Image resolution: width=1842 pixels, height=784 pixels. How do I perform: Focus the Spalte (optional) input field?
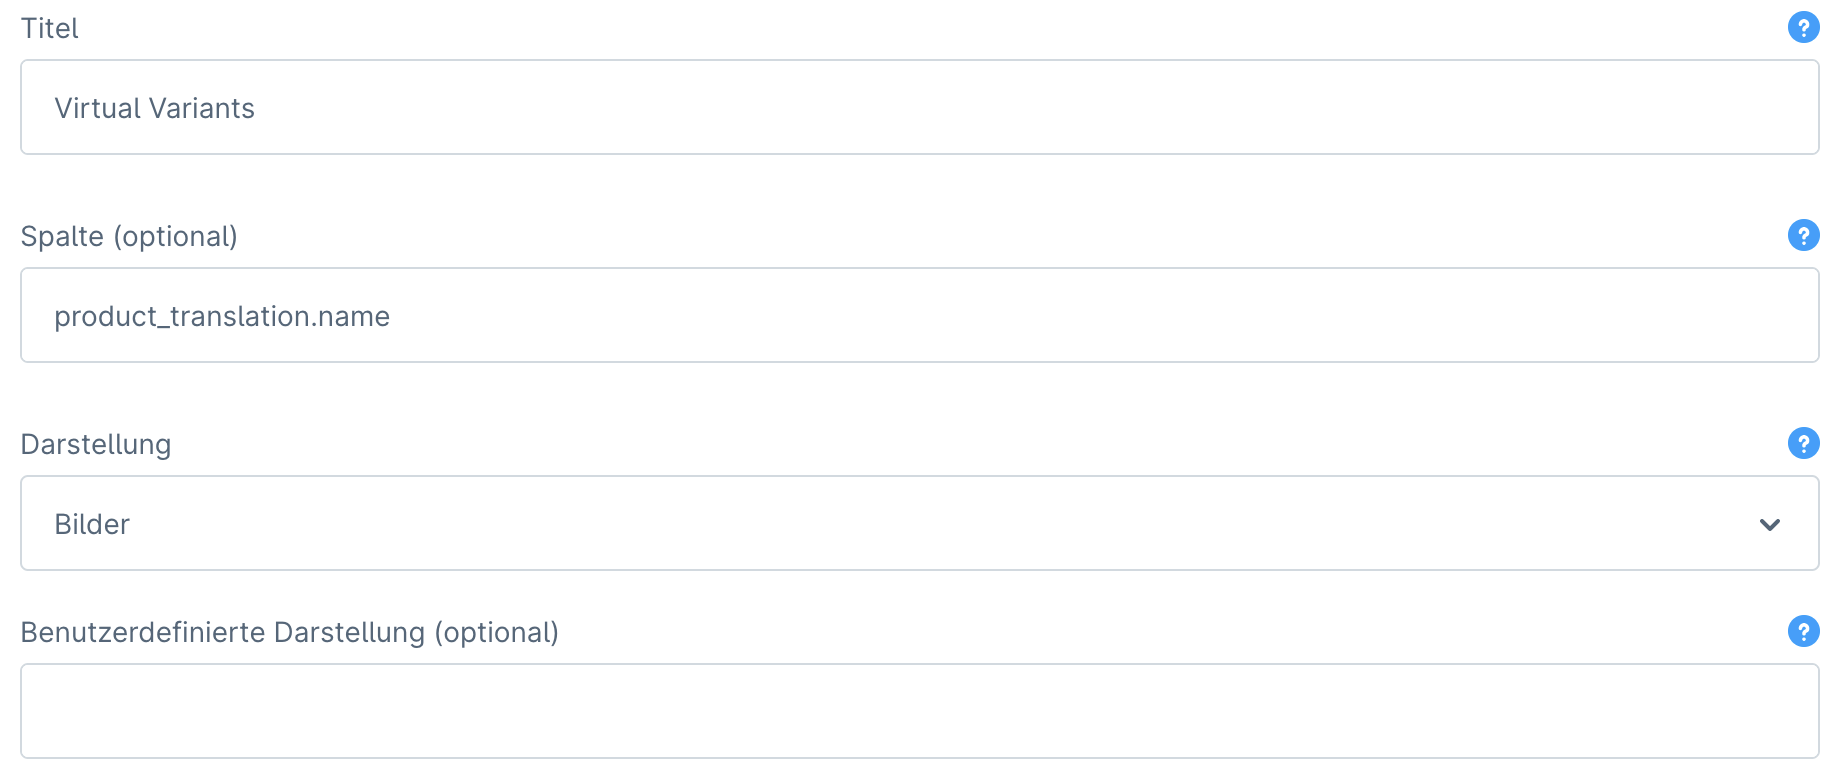point(919,315)
